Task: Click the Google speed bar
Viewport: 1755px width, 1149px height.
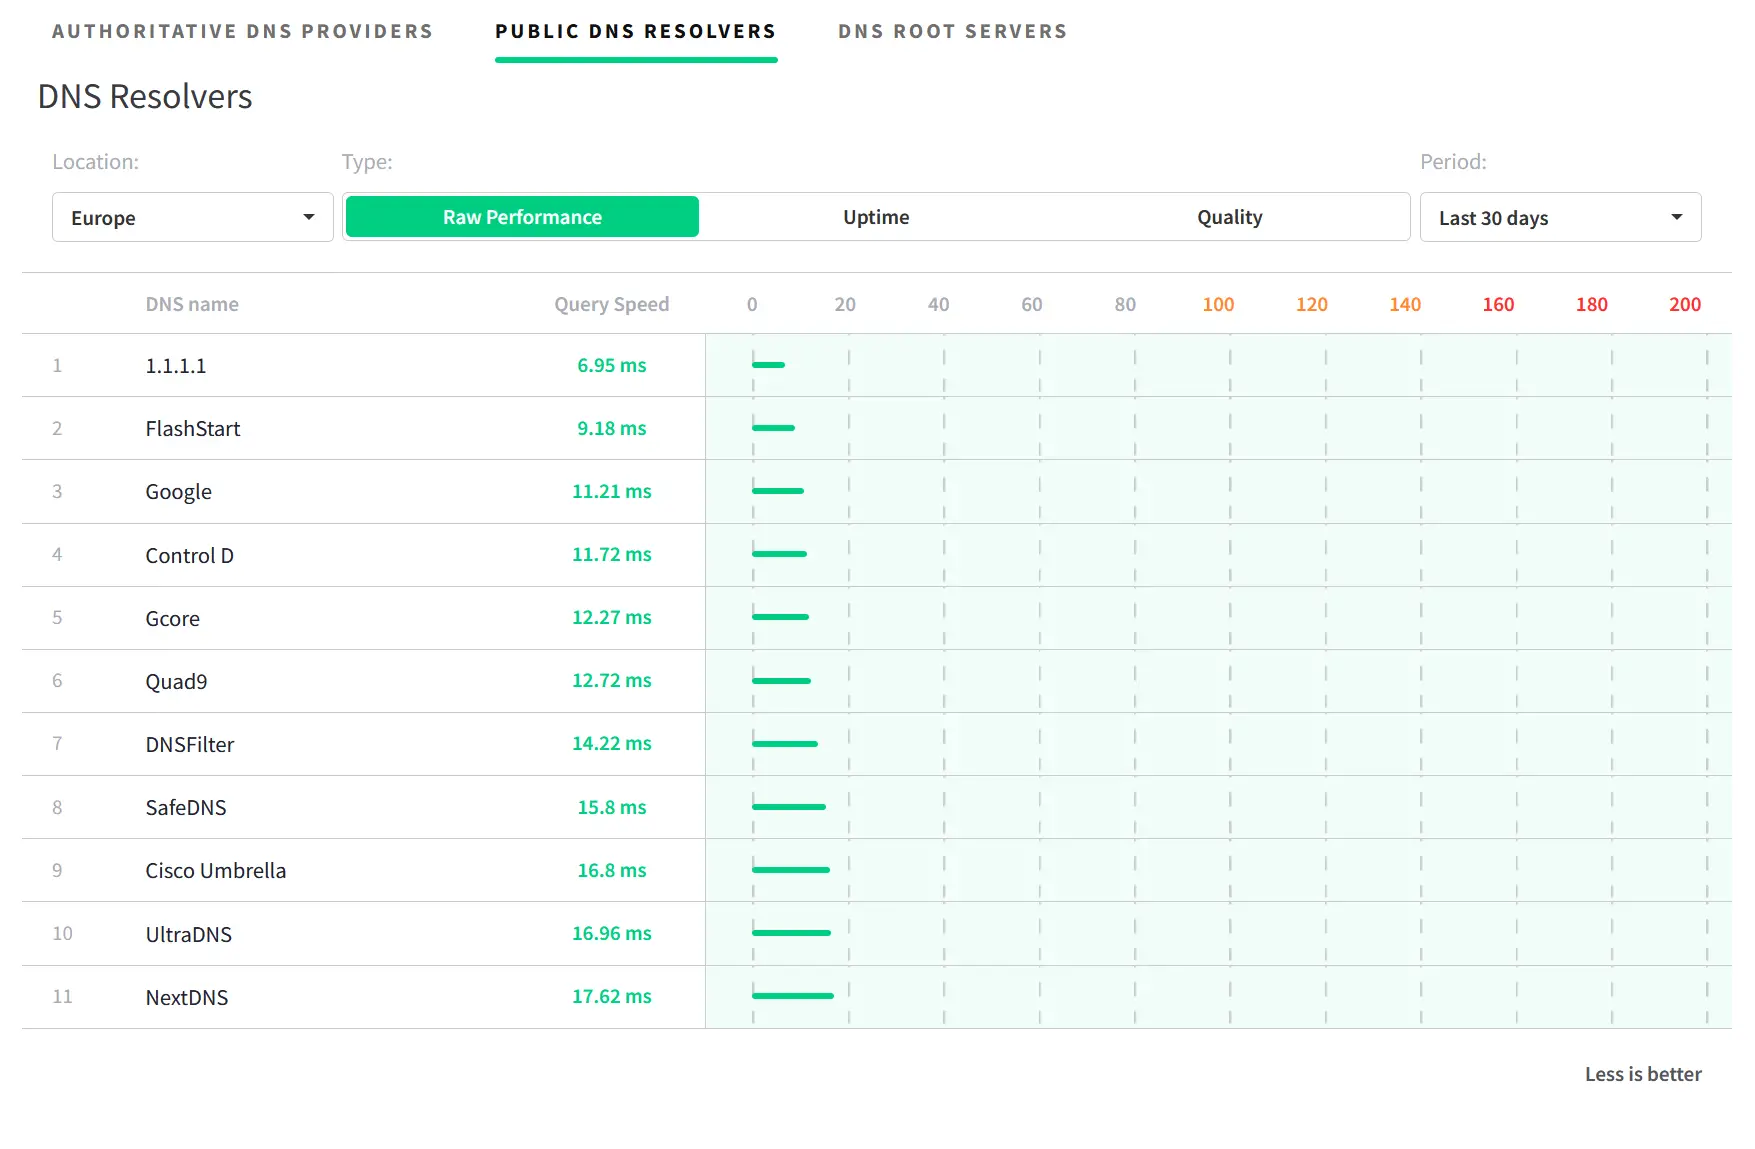Action: pyautogui.click(x=778, y=491)
